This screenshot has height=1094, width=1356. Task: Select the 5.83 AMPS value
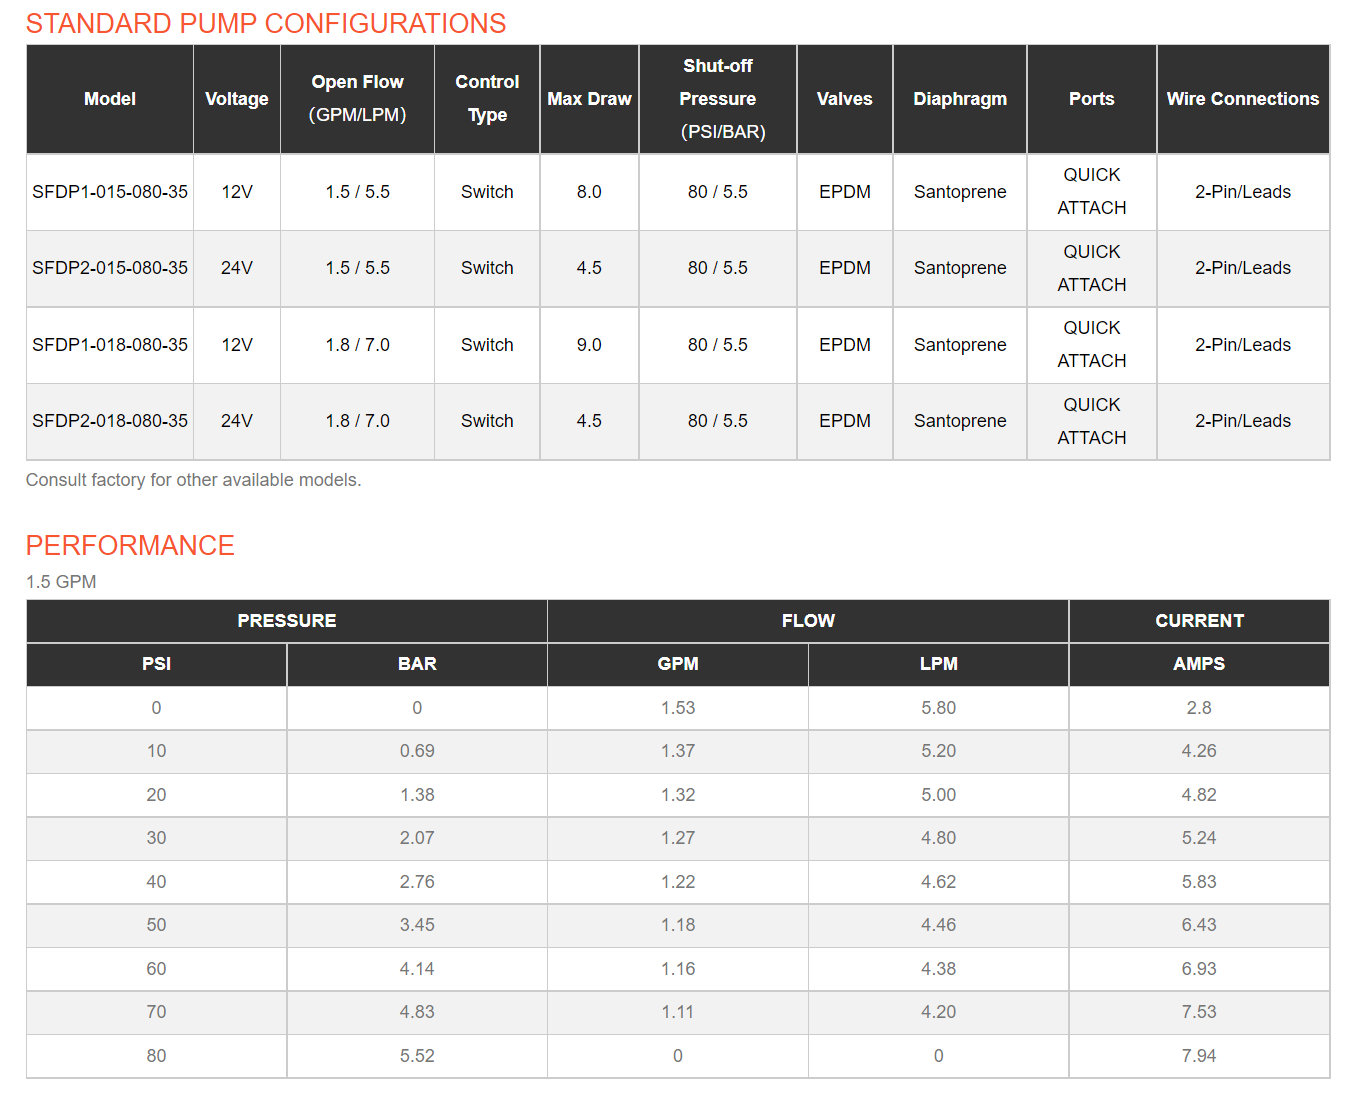[x=1199, y=882]
